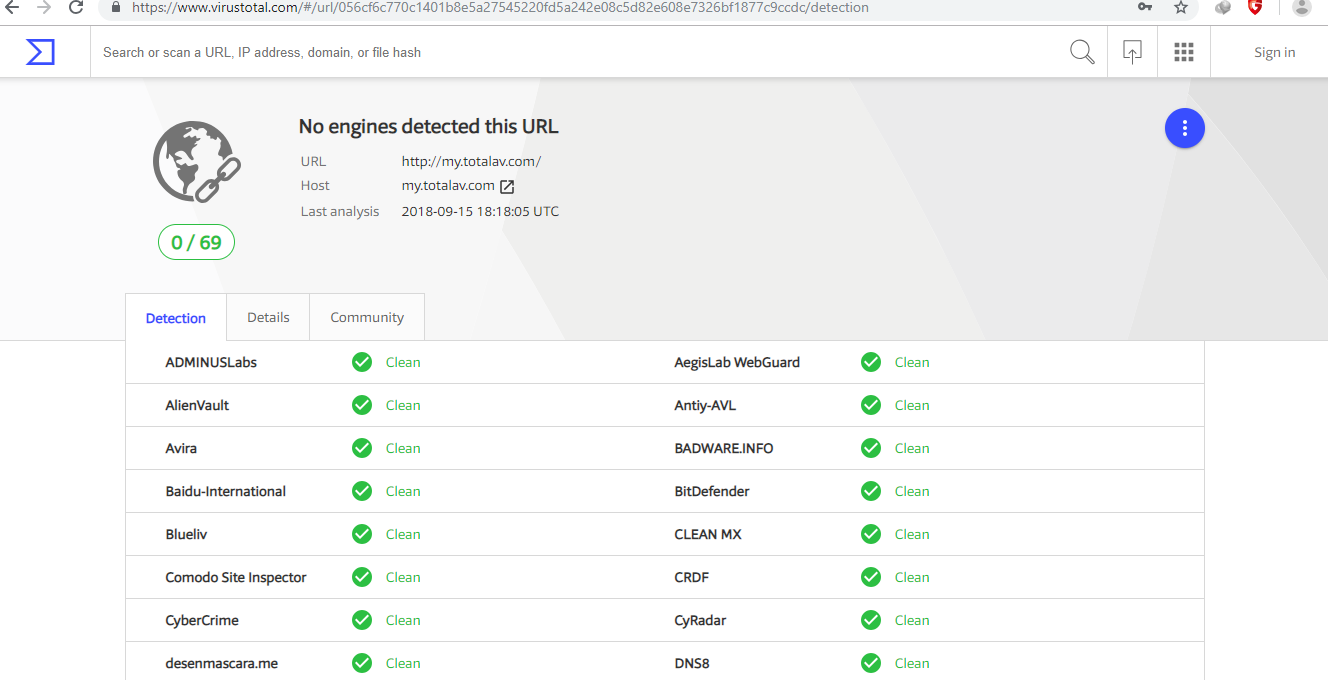Click the search magnifier icon

tap(1082, 52)
